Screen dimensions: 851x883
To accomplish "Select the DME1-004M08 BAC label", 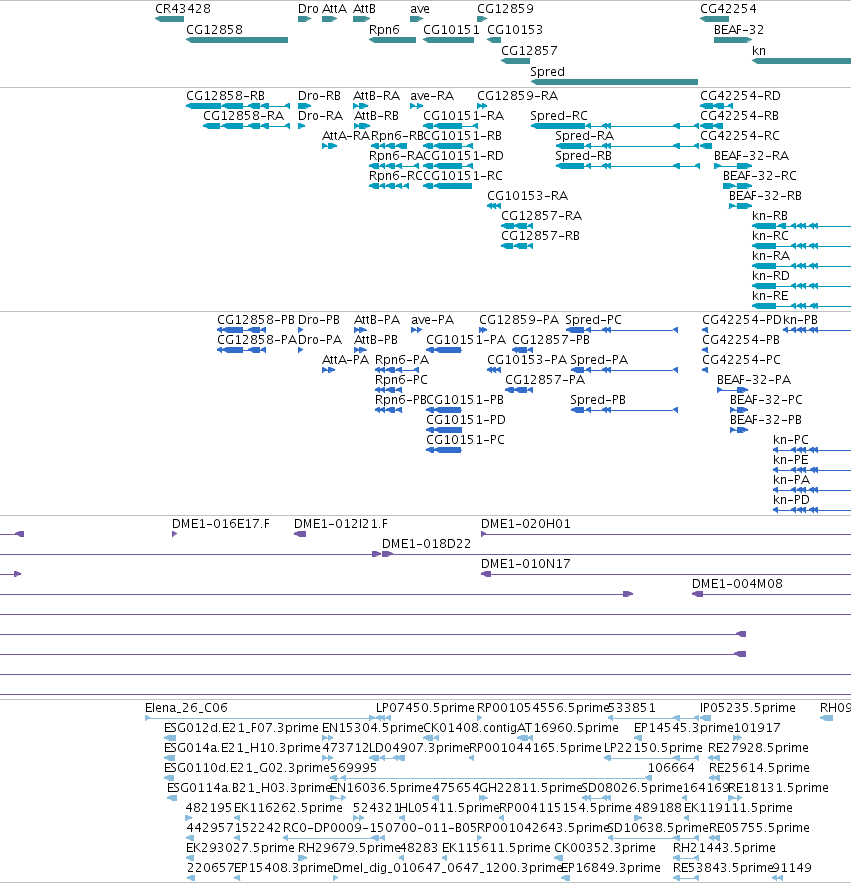I will (737, 584).
